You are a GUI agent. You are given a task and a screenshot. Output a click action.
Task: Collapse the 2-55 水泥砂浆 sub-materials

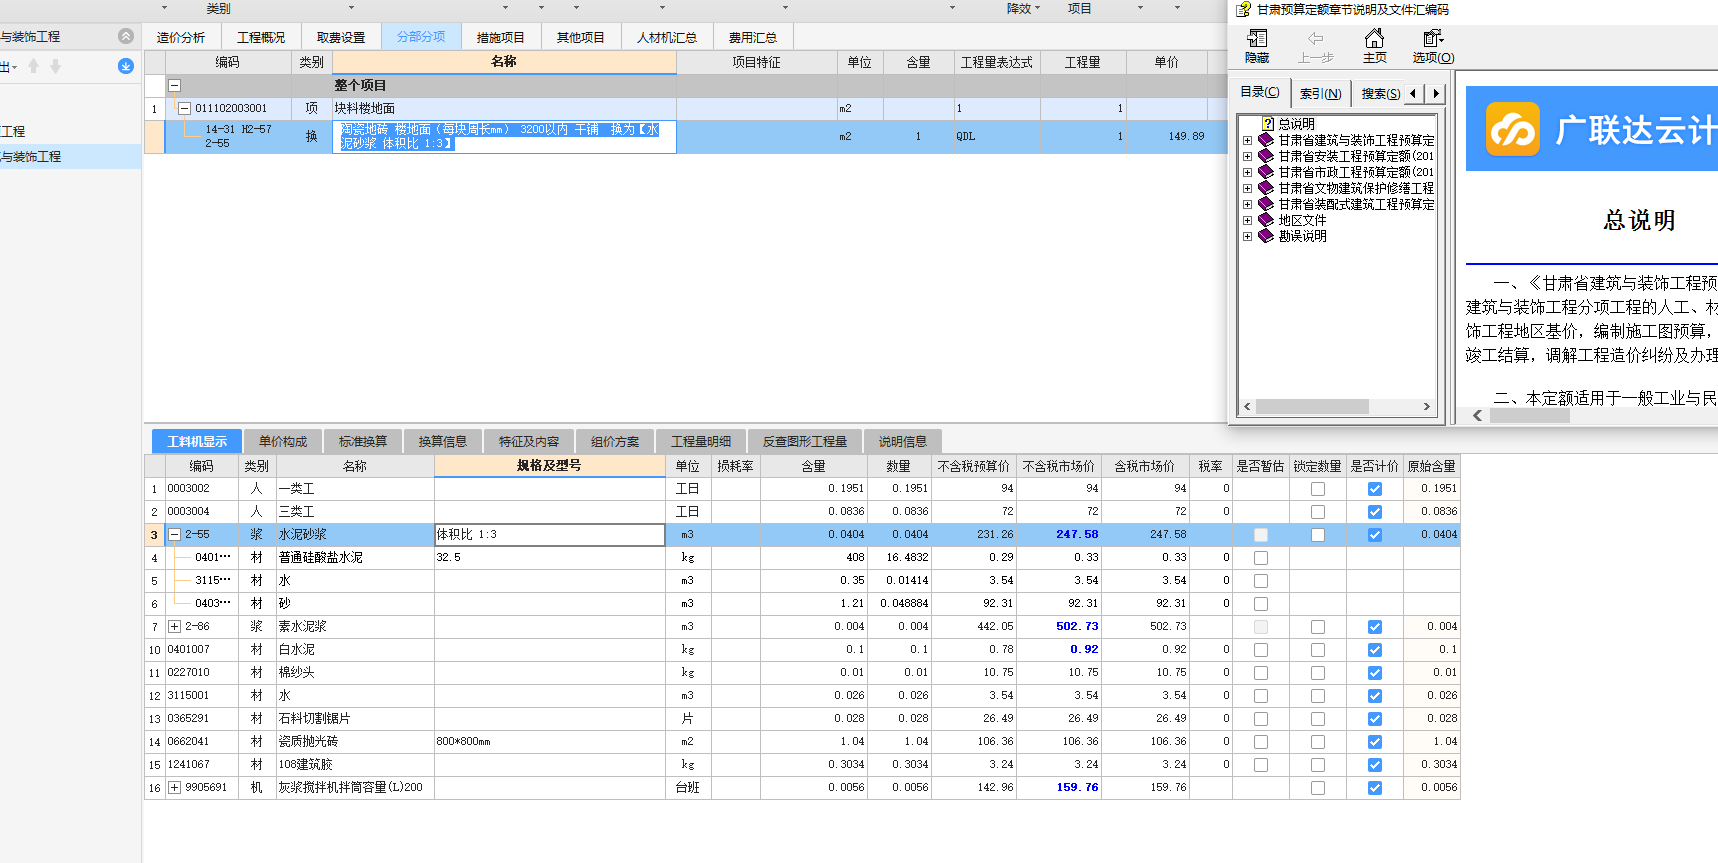pyautogui.click(x=175, y=535)
